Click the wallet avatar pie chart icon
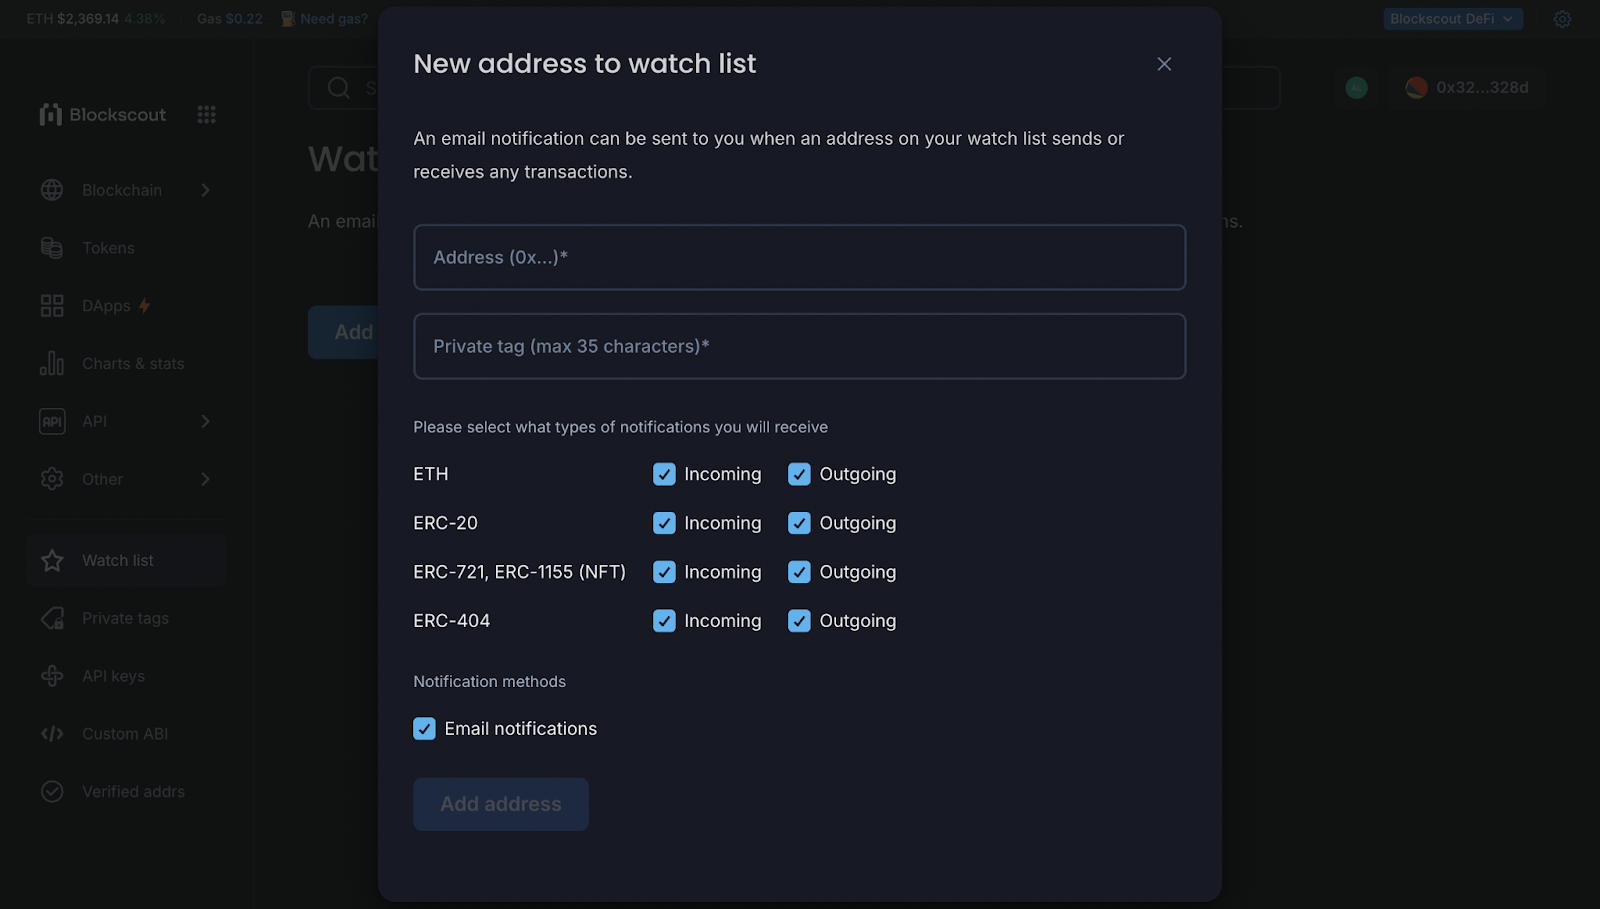This screenshot has height=909, width=1600. (x=1416, y=87)
